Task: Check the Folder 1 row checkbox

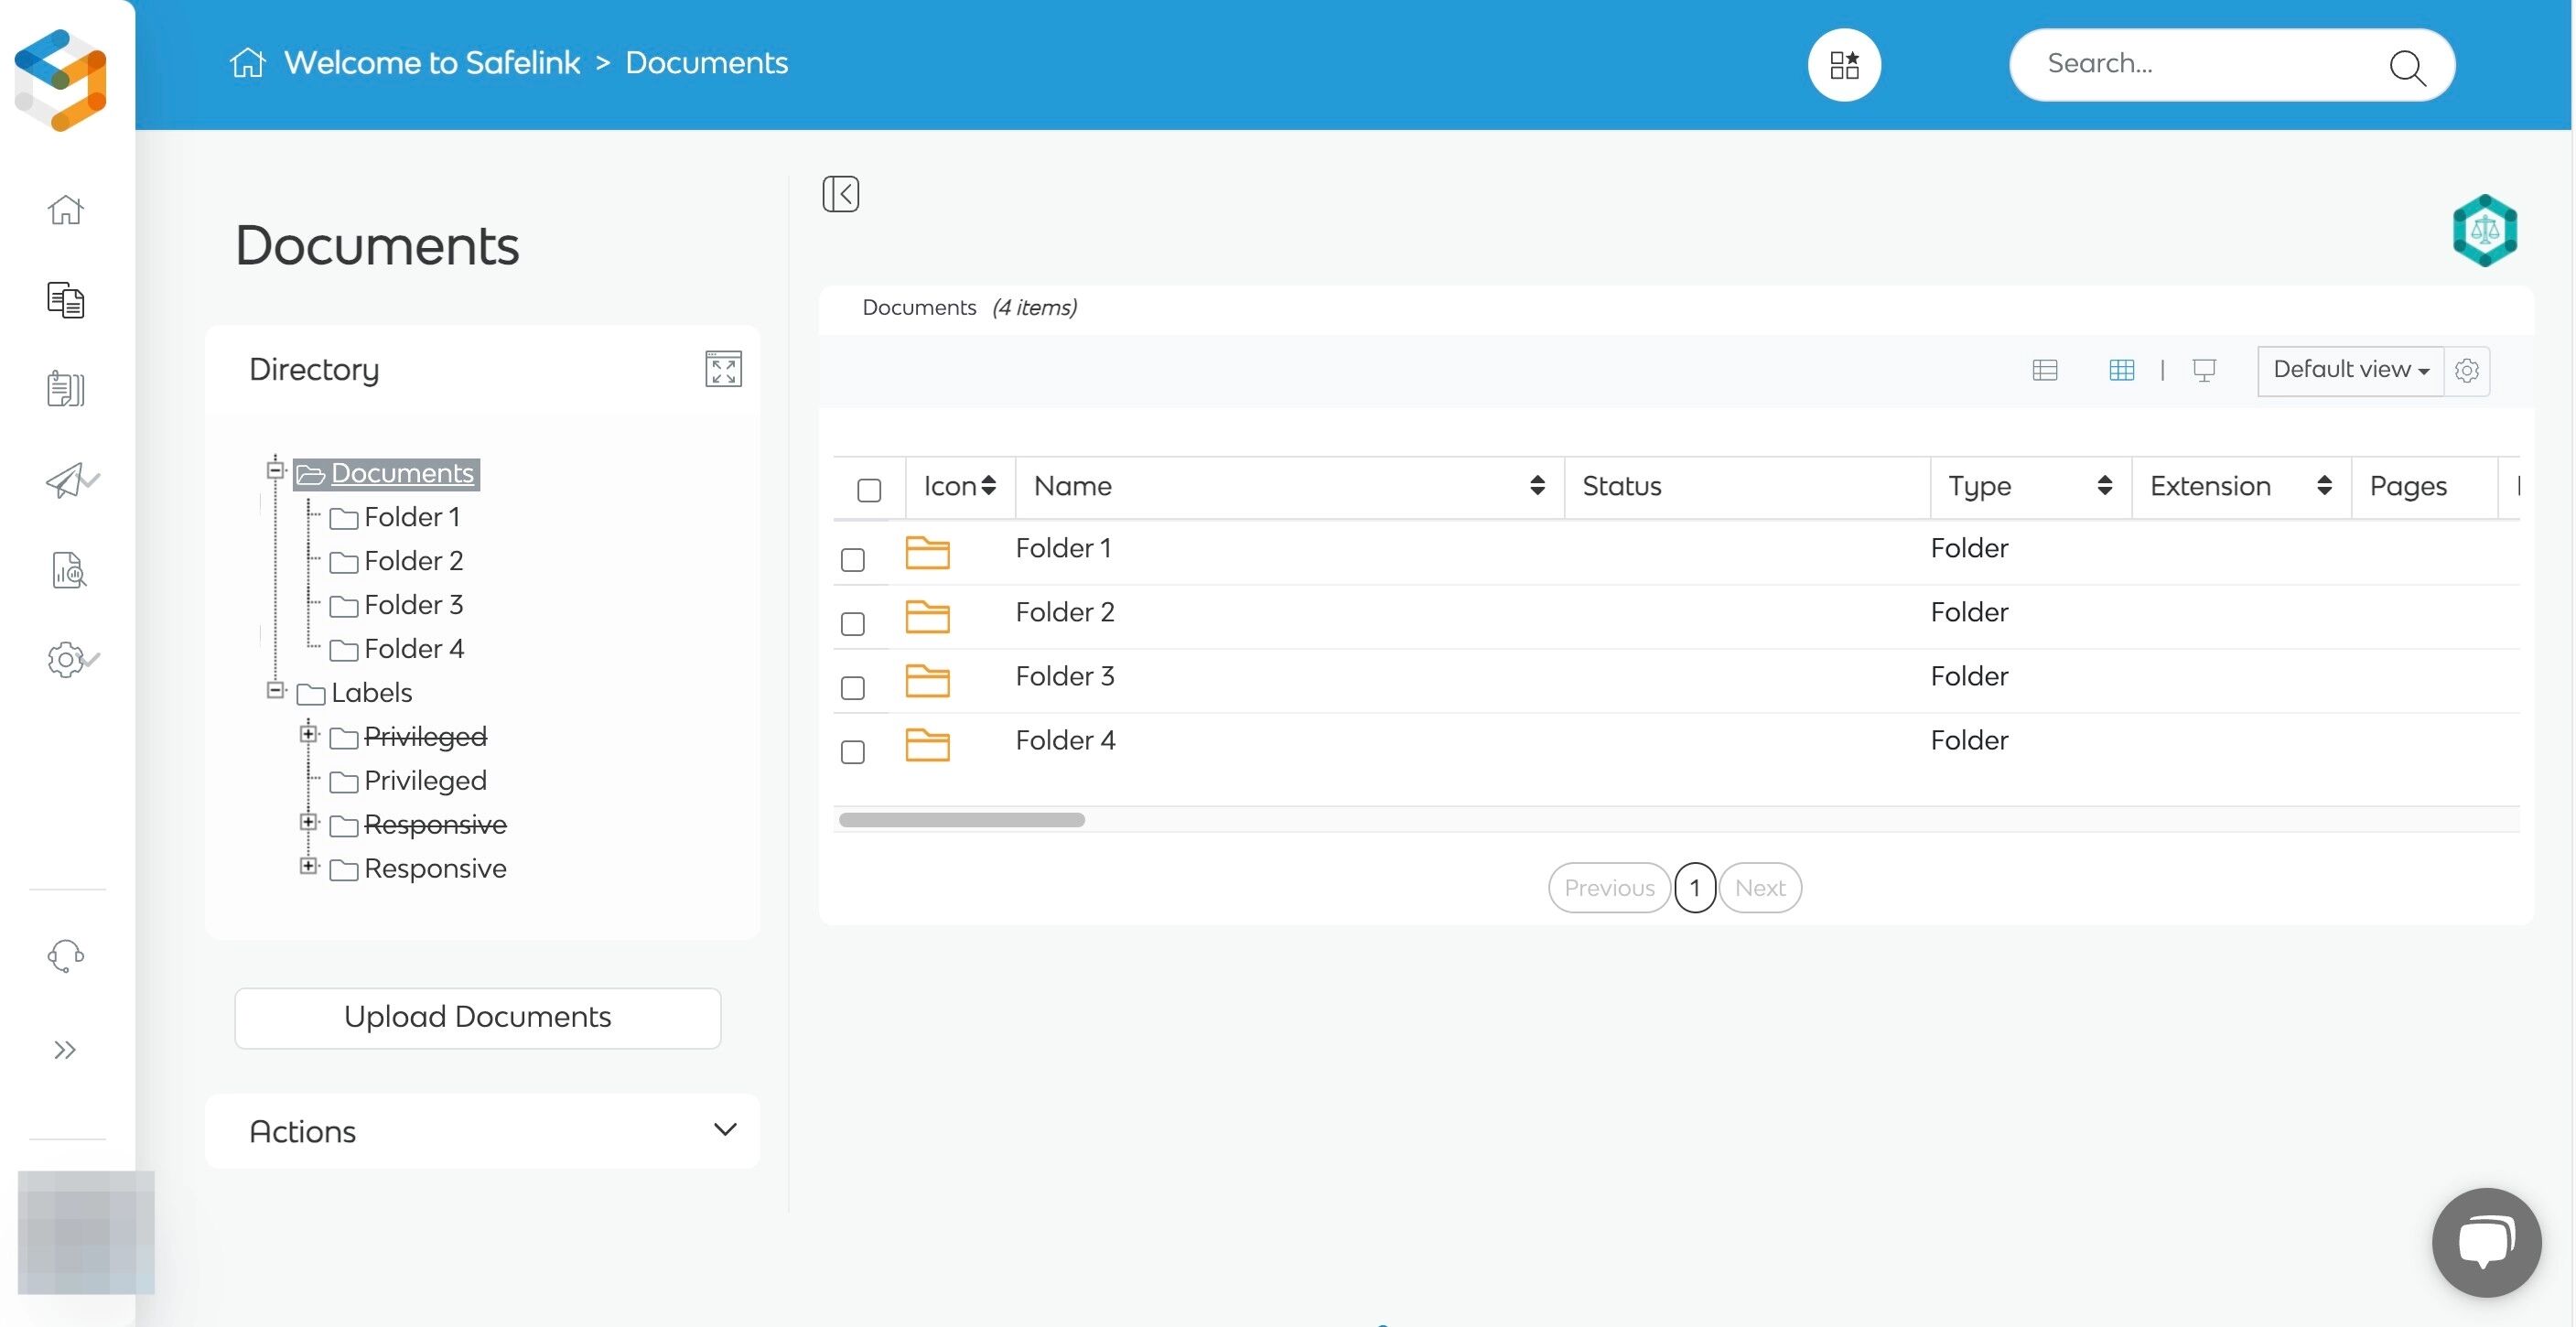Action: pyautogui.click(x=852, y=560)
